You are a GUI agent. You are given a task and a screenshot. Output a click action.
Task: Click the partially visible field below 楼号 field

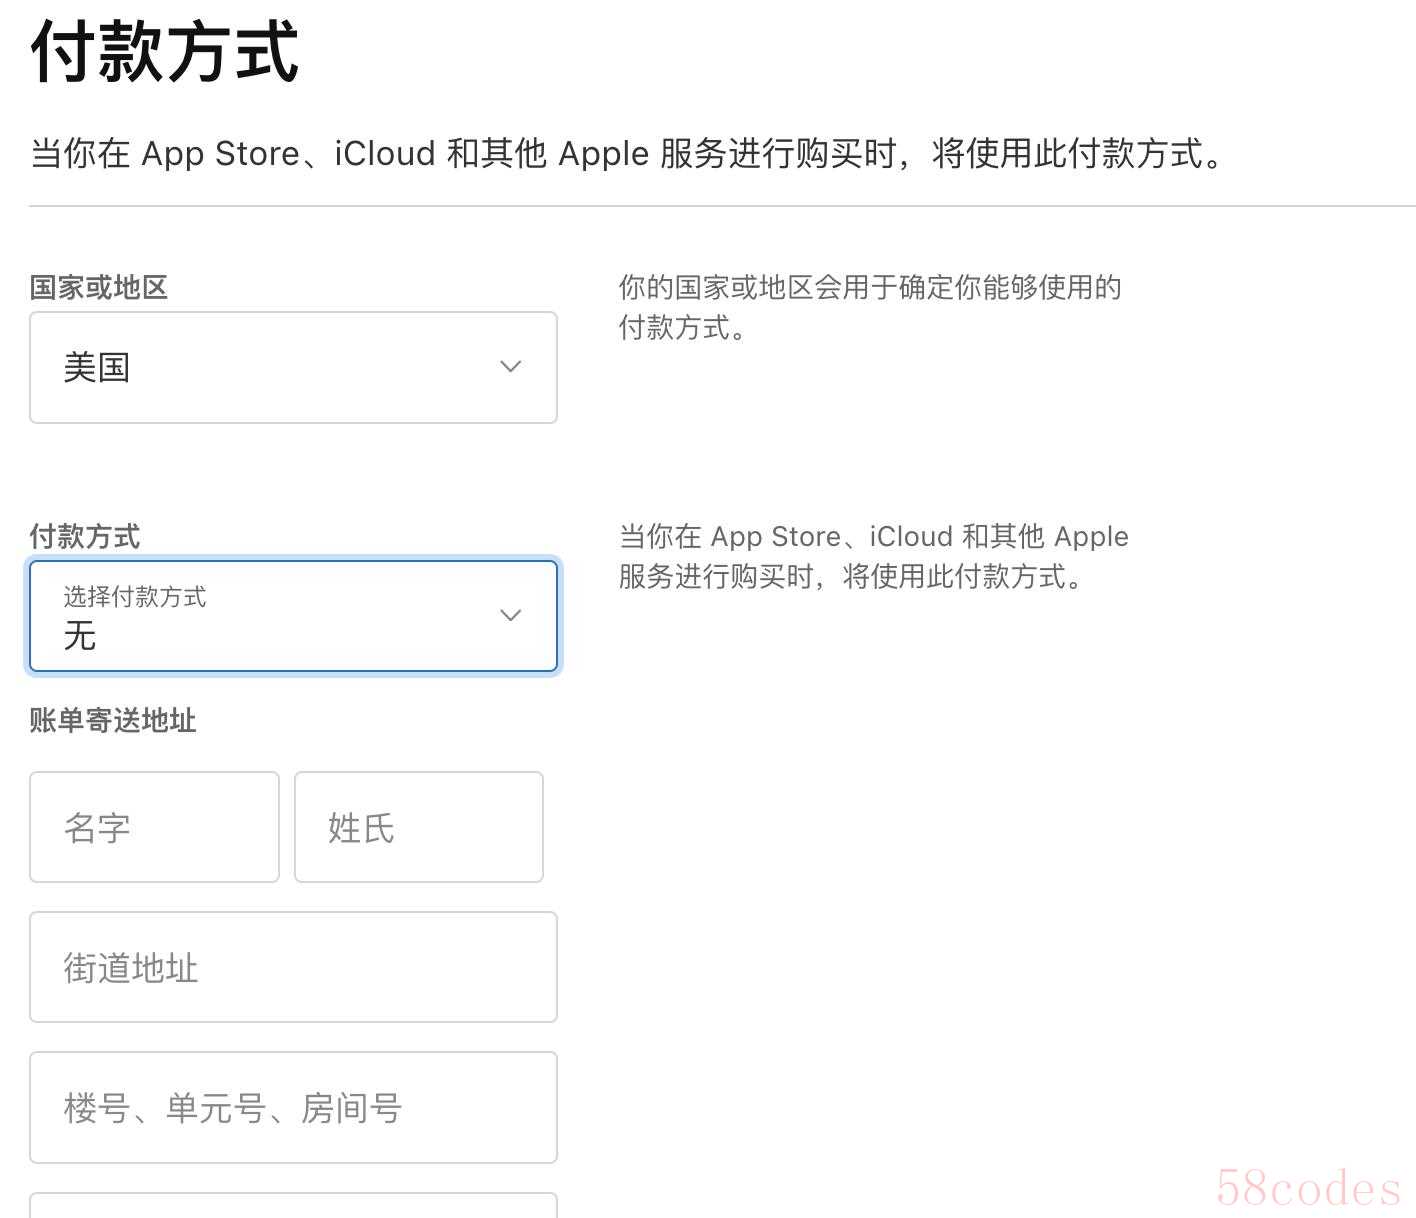tap(293, 1205)
